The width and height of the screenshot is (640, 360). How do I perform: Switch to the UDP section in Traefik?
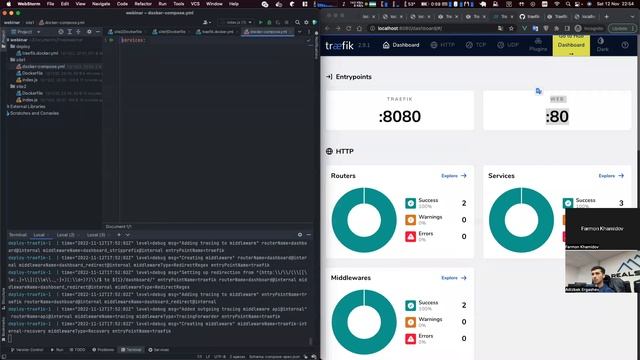(508, 45)
